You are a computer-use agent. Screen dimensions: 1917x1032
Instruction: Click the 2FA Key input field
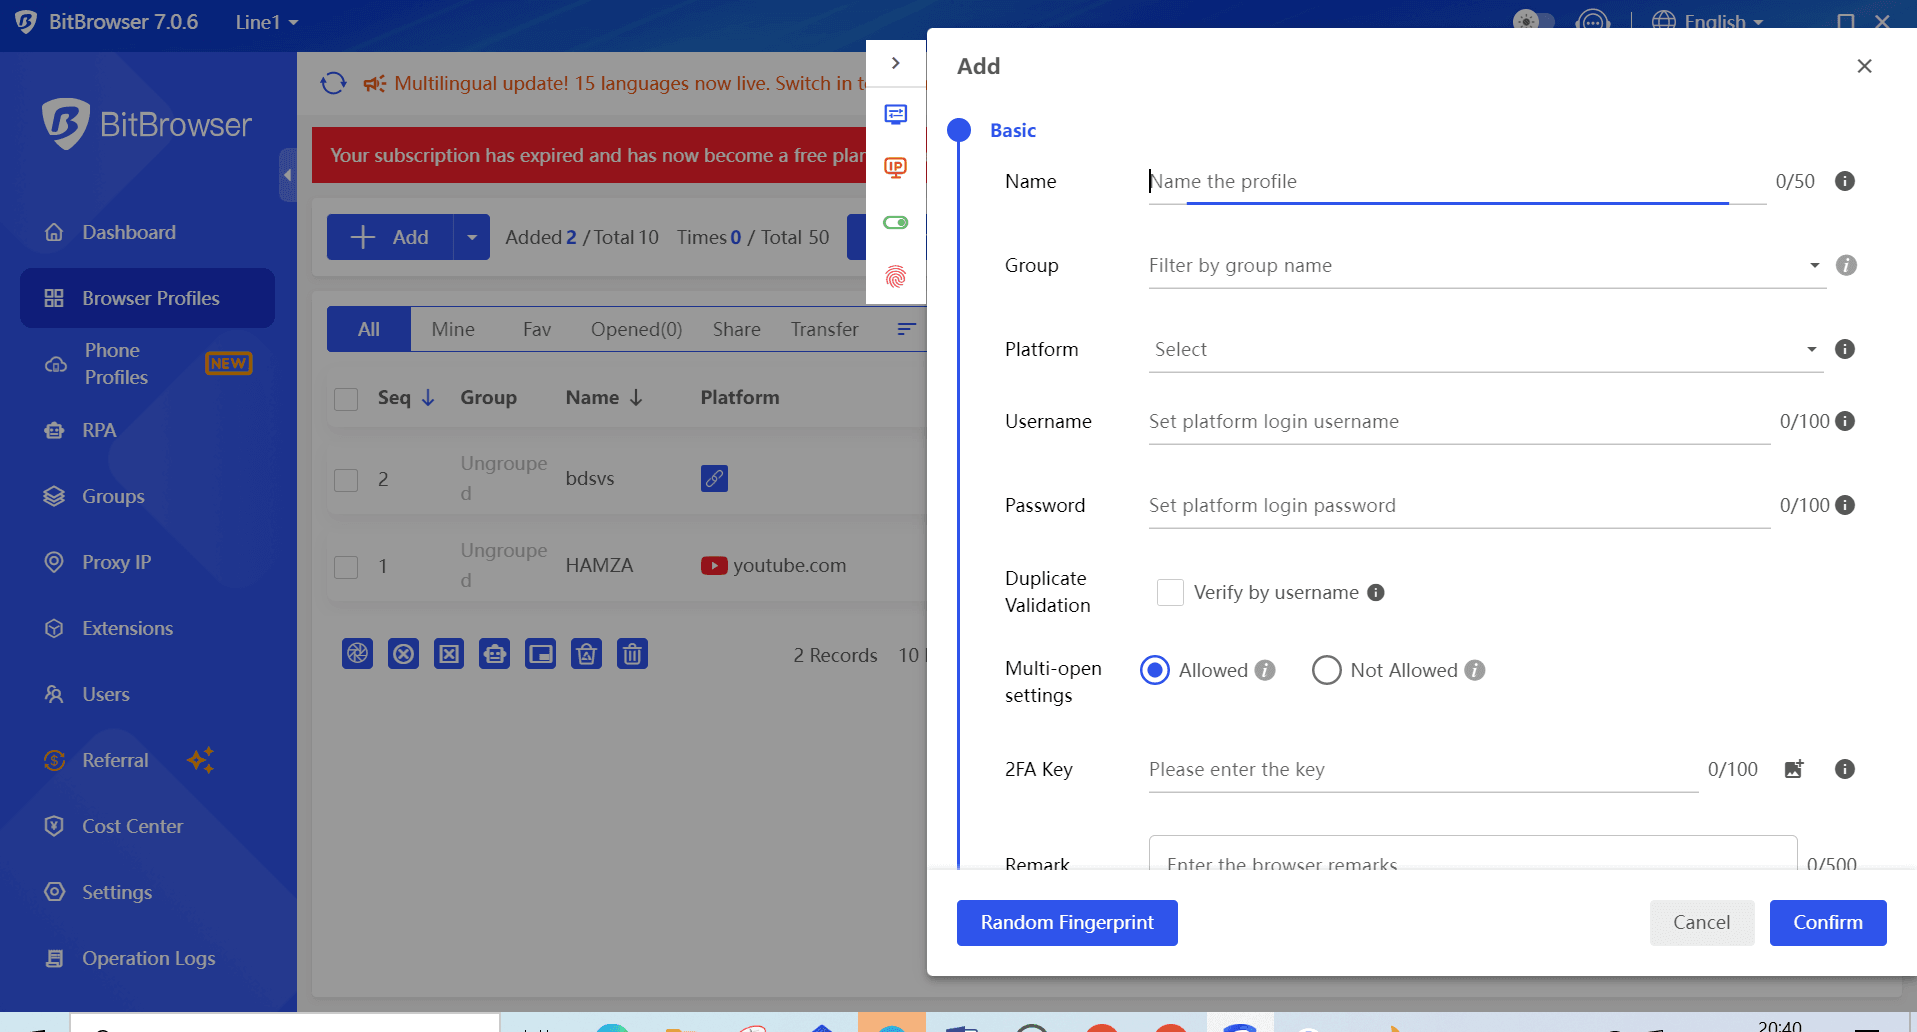(x=1423, y=769)
